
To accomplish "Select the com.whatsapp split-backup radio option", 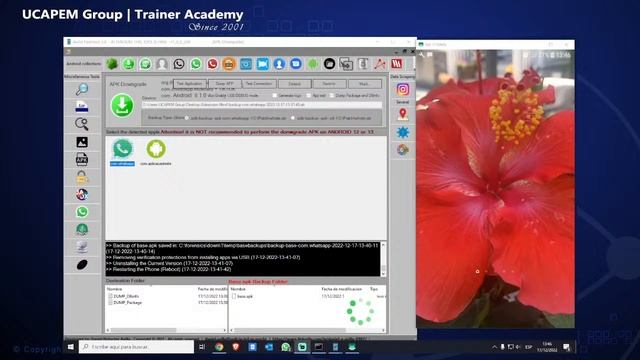I will [187, 118].
